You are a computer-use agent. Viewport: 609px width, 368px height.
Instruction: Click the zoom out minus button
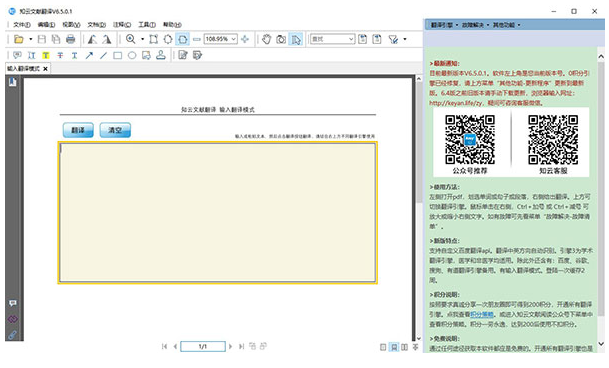[x=197, y=39]
